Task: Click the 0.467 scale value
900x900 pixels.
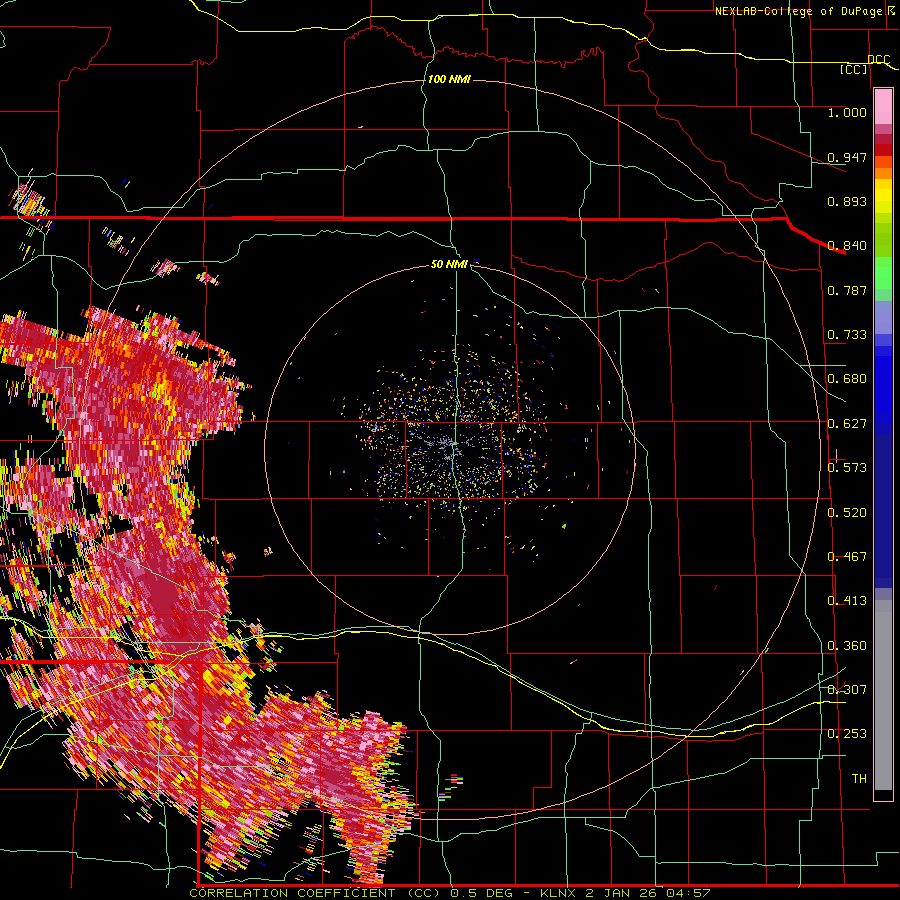Action: pos(847,557)
